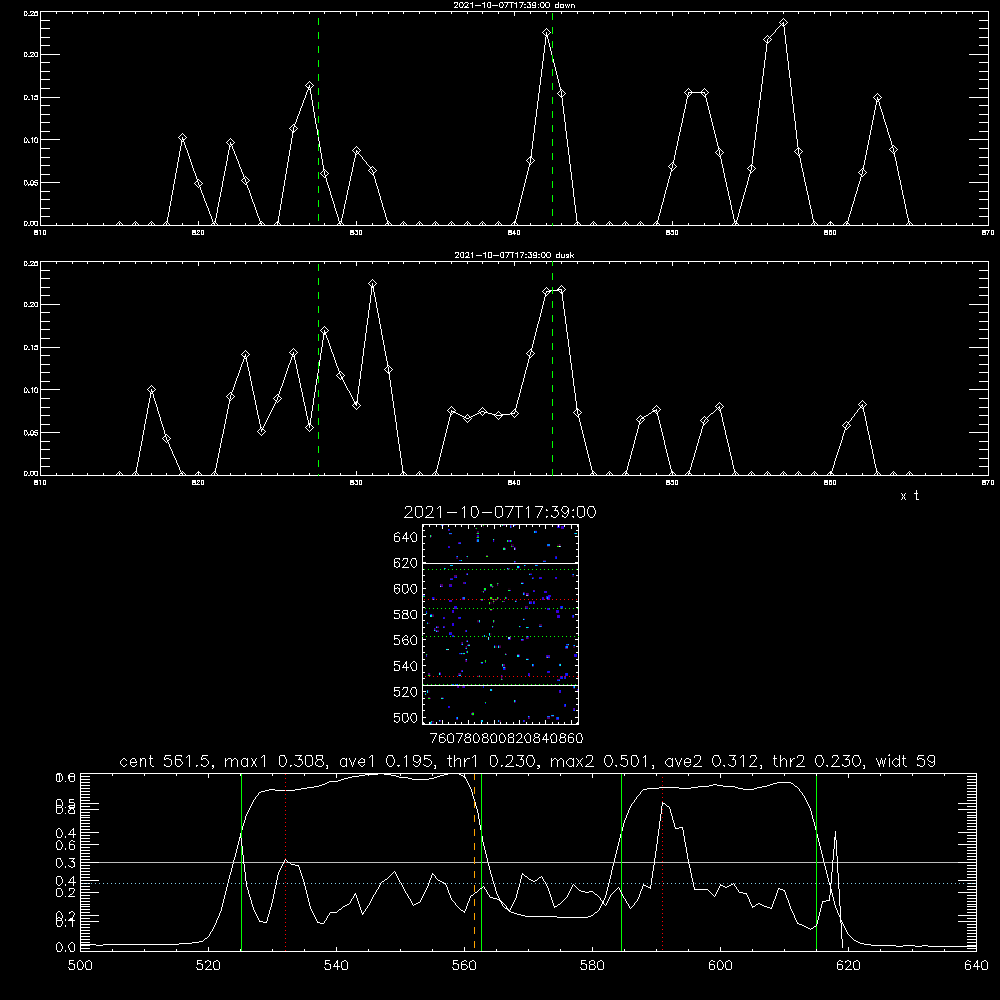The width and height of the screenshot is (1000, 1000).
Task: Click the highest diamond data point in dusk plot
Action: 372,283
